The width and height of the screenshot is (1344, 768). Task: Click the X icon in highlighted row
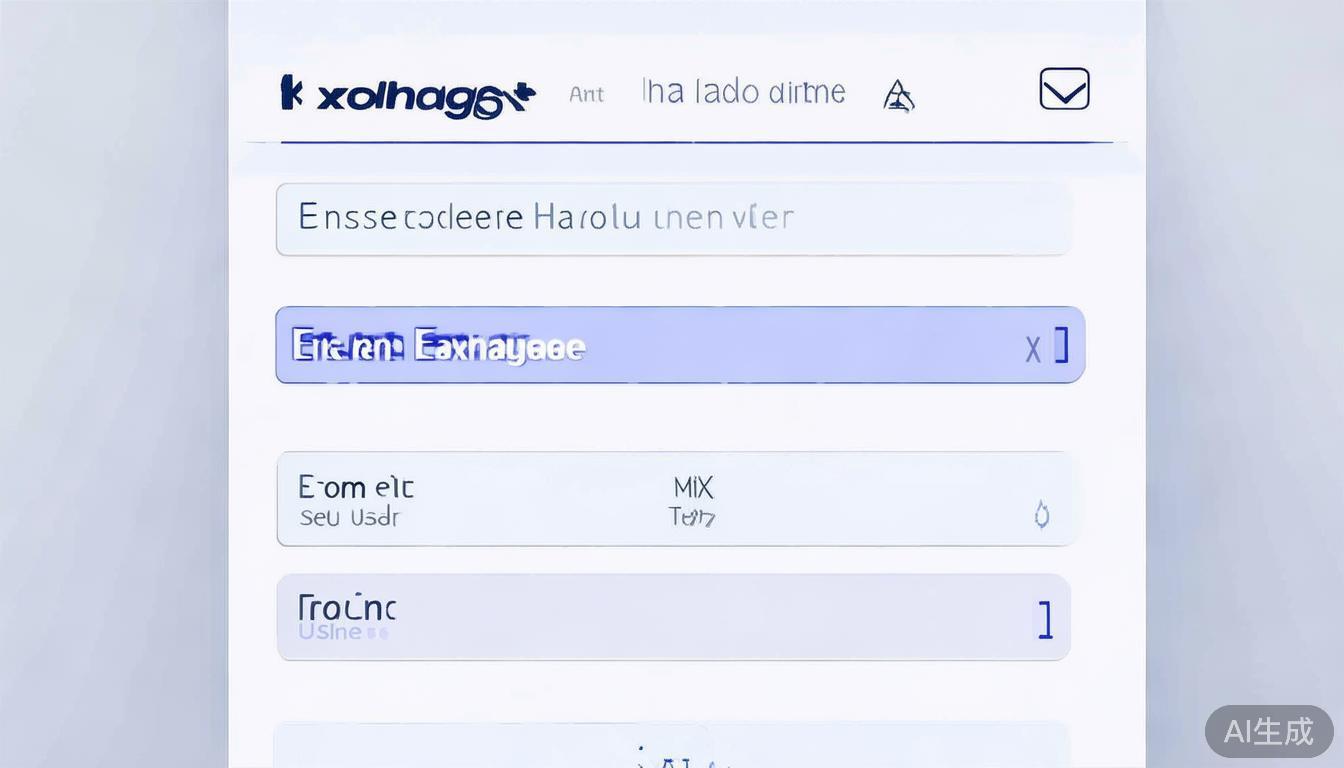[1033, 349]
